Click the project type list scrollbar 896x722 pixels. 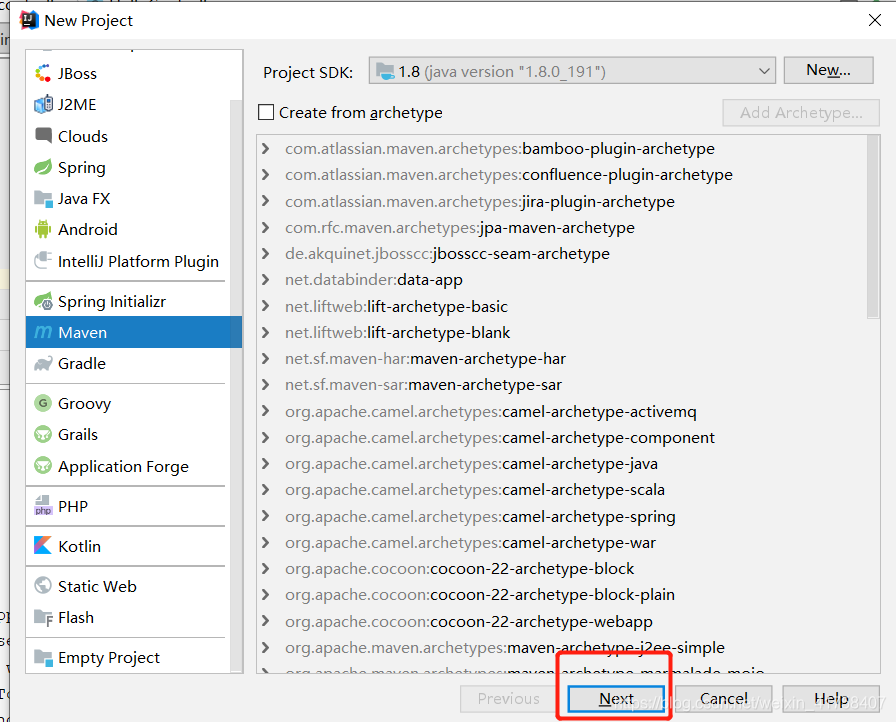[236, 386]
